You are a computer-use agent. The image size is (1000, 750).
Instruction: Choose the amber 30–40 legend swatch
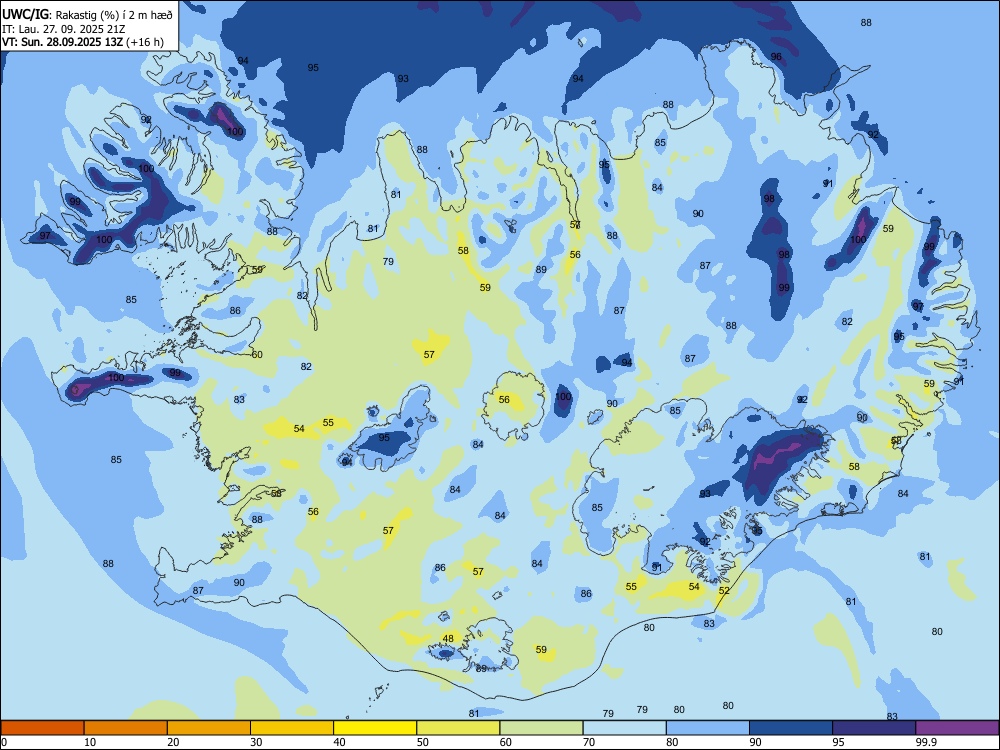pos(292,728)
